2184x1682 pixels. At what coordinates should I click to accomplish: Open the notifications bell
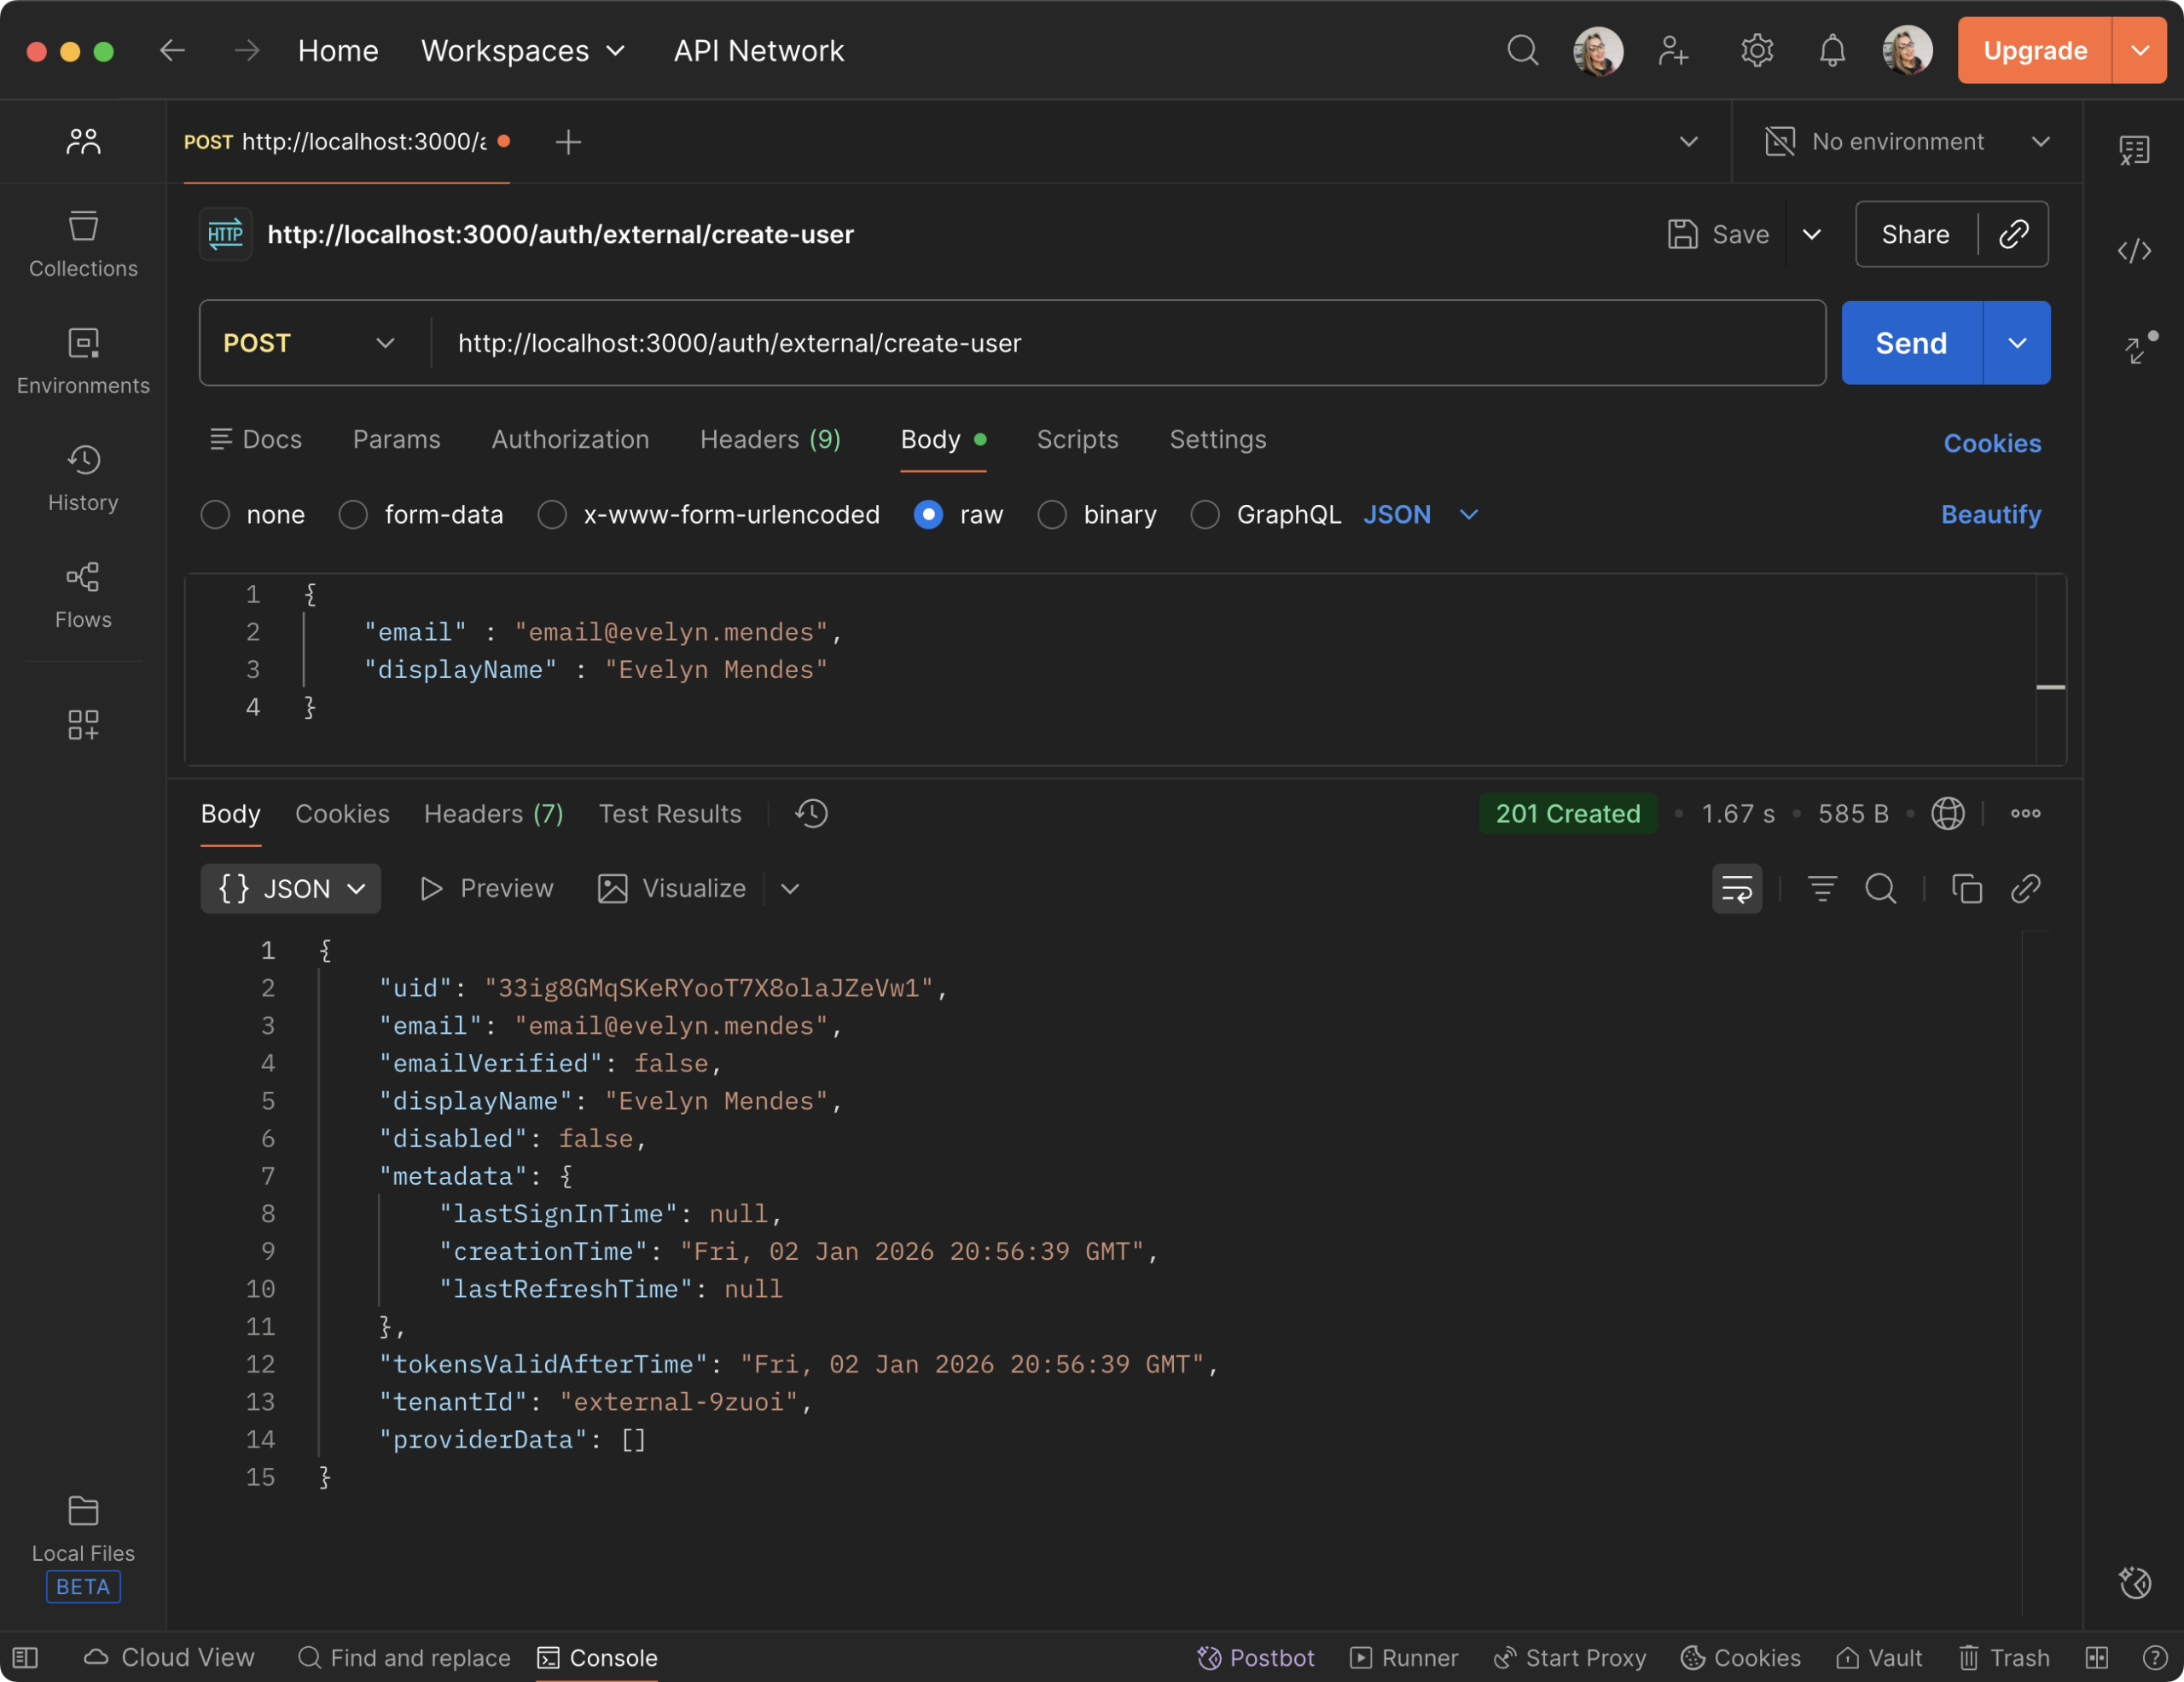tap(1831, 50)
